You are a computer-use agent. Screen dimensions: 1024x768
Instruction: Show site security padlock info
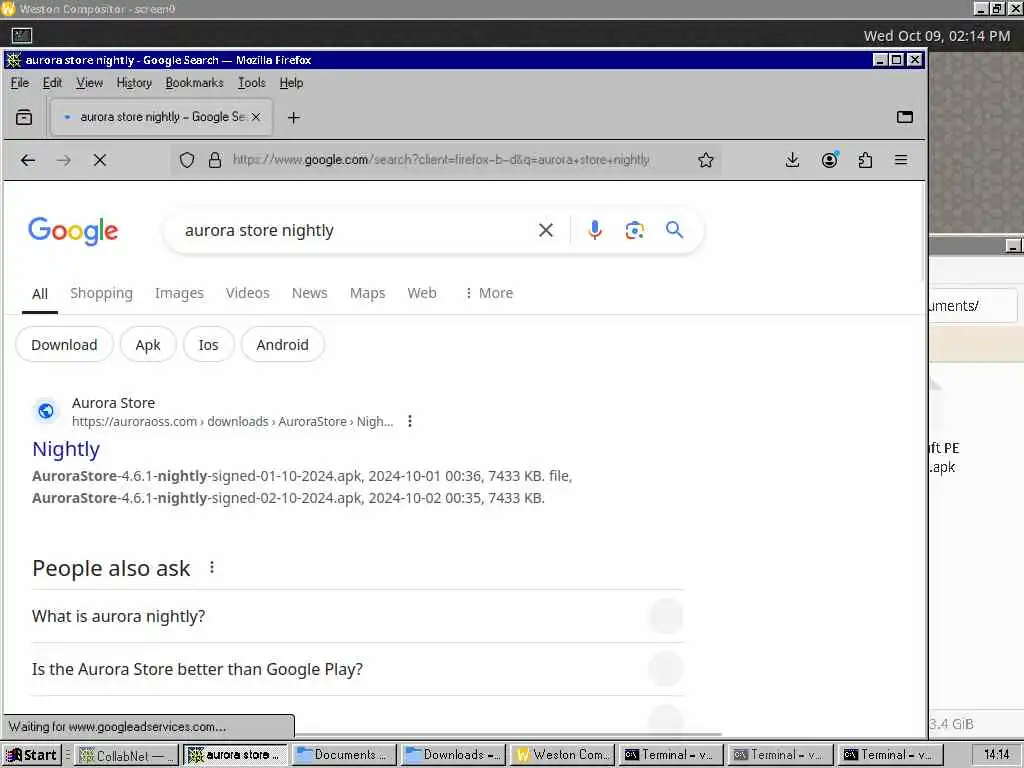pos(215,160)
